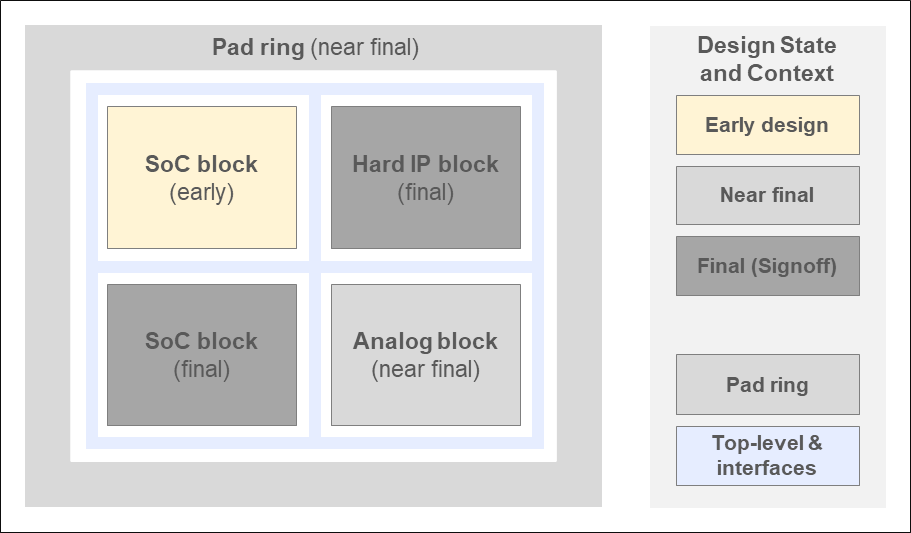Click the "(early)" text in SoC block
Viewport: 911px width, 533px height.
pyautogui.click(x=202, y=192)
